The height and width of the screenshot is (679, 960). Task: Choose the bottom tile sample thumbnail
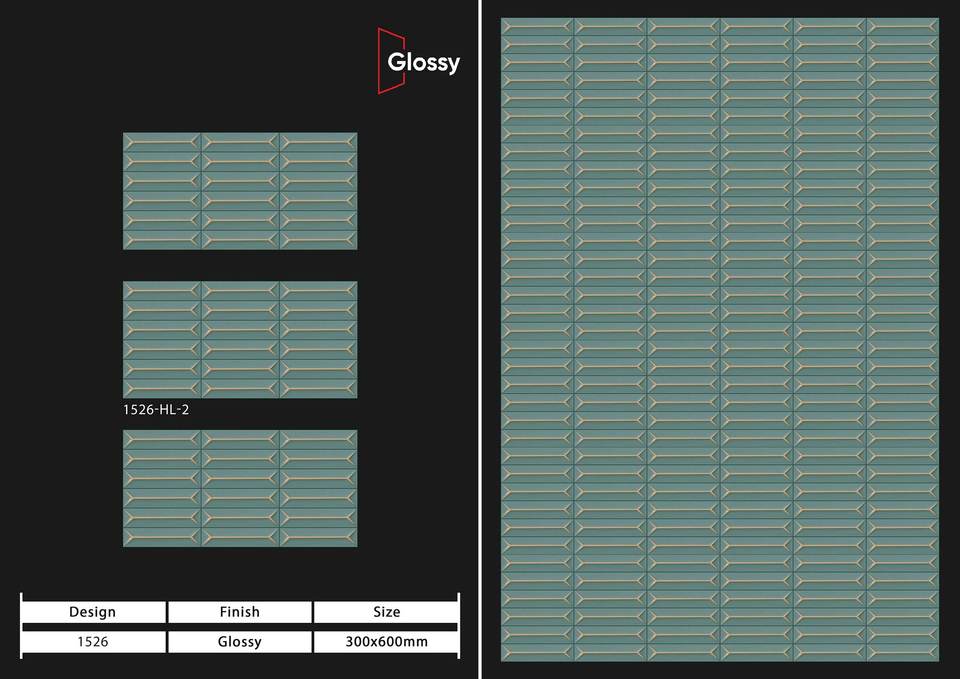click(240, 488)
